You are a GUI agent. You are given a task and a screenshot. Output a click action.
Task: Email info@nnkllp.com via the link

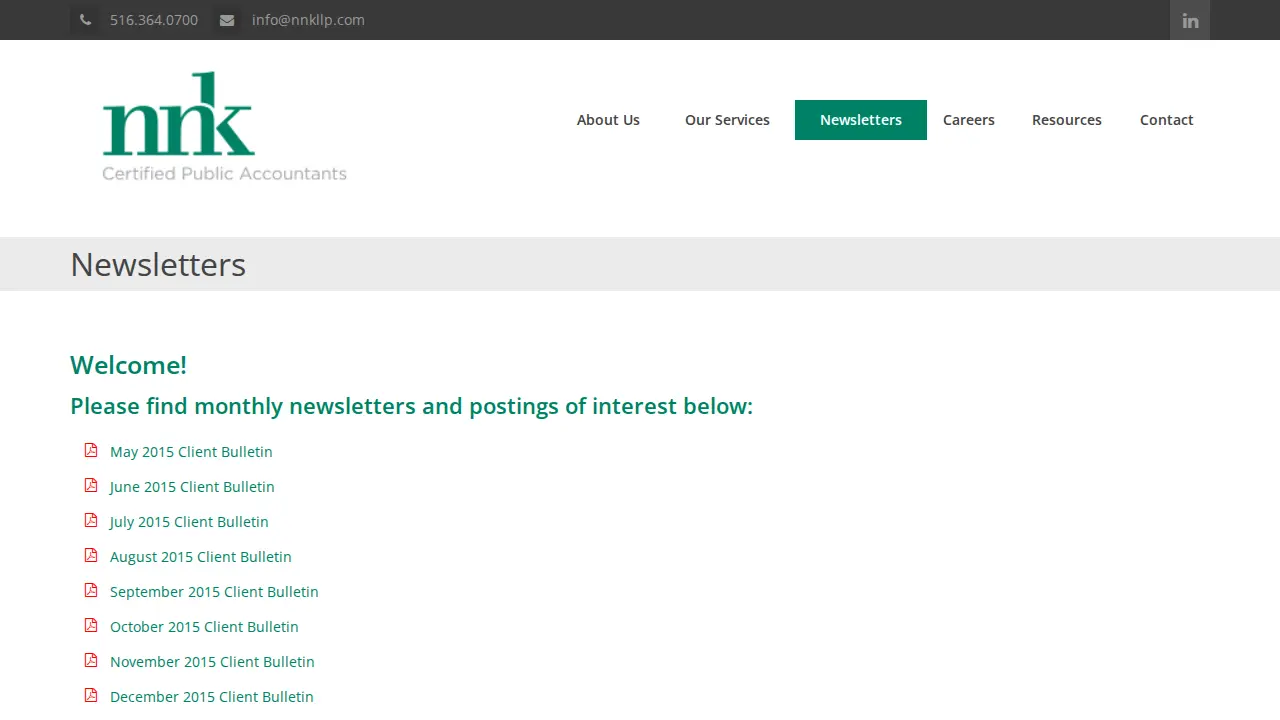[308, 20]
